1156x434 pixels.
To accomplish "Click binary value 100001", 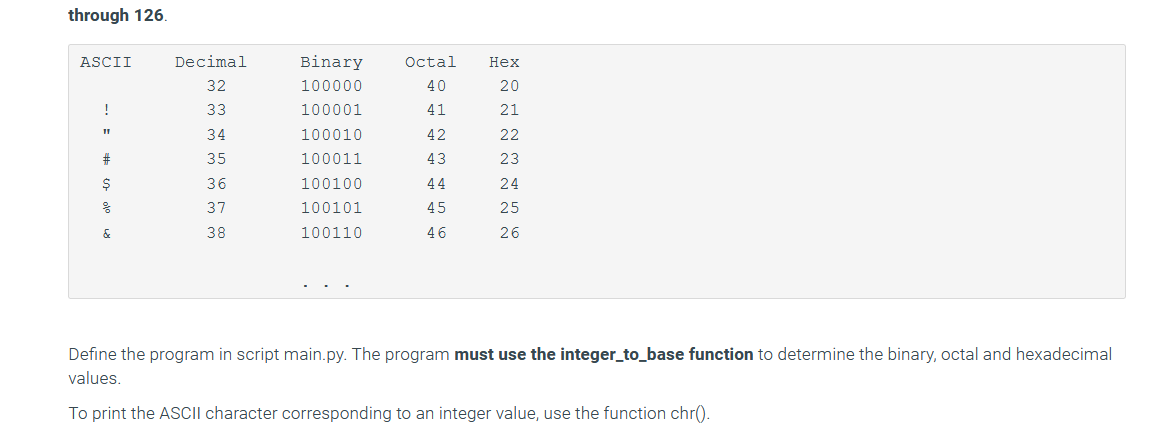I will point(331,111).
